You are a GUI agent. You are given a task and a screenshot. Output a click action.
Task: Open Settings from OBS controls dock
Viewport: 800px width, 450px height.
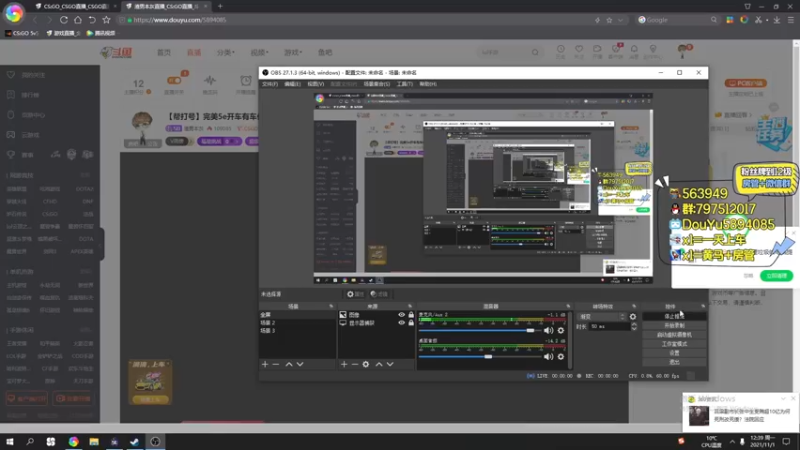(674, 353)
